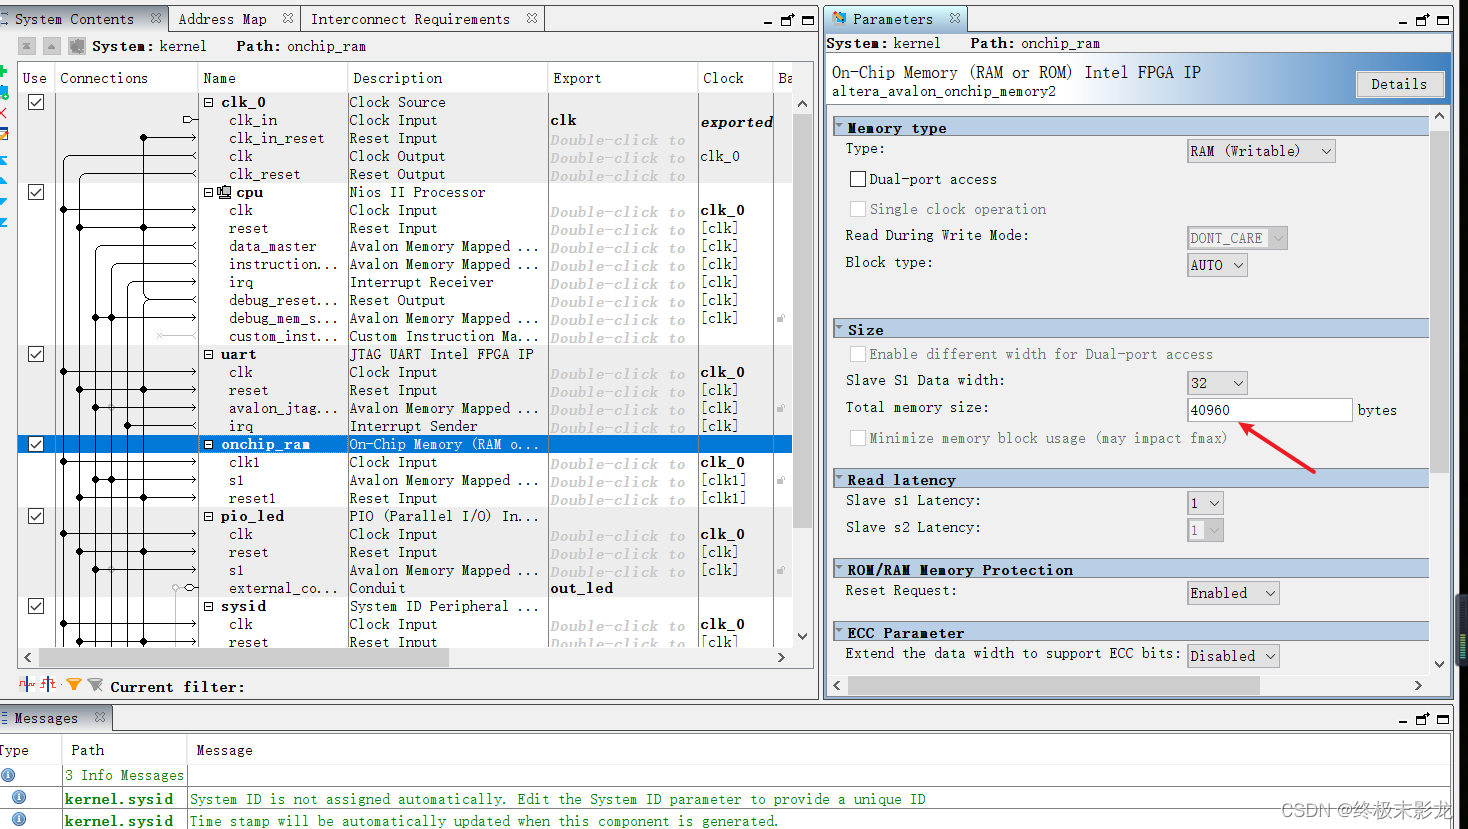Collapse the clk_0 tree node
This screenshot has width=1468, height=829.
pos(209,102)
